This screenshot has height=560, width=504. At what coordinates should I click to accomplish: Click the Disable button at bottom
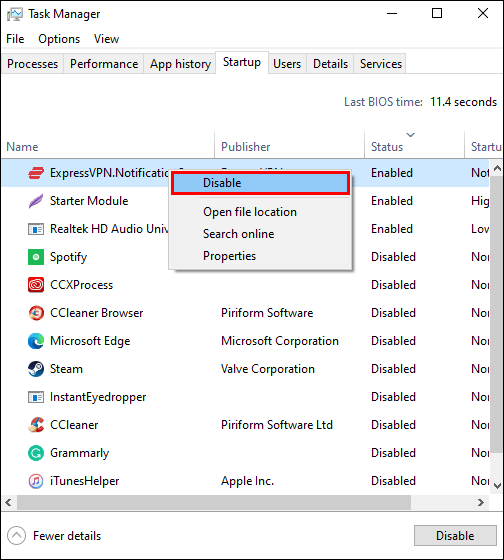(455, 535)
